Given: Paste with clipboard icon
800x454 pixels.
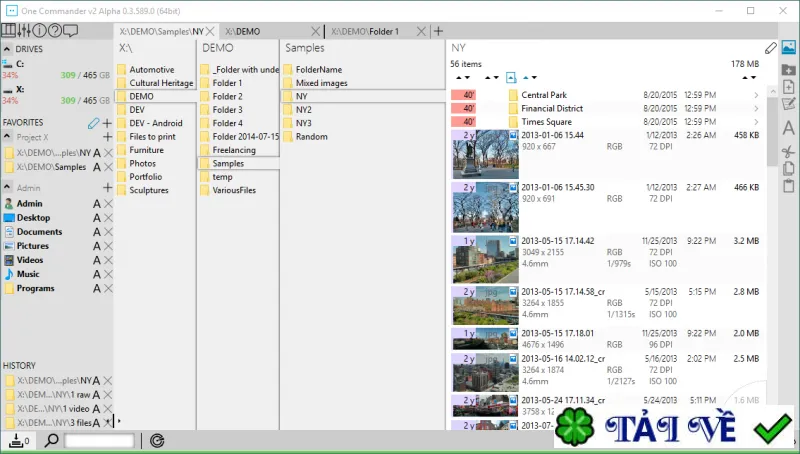Looking at the screenshot, I should pyautogui.click(x=788, y=186).
